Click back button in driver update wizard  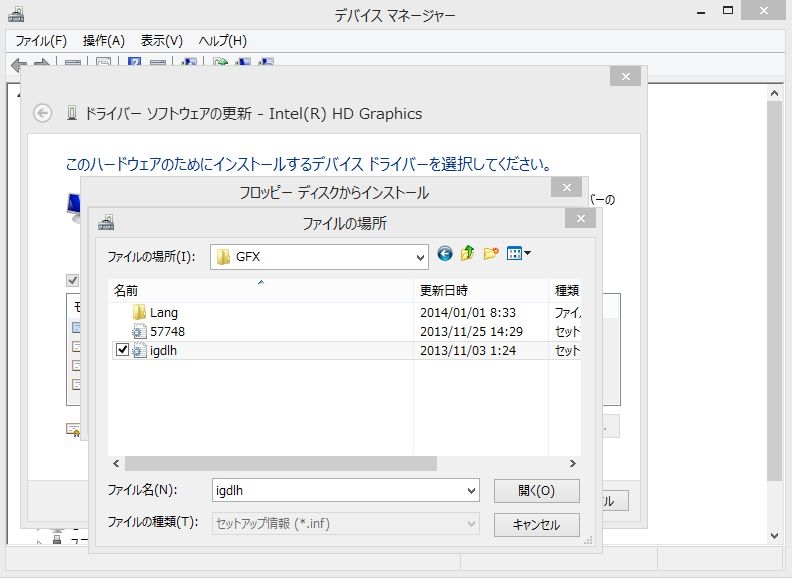pyautogui.click(x=42, y=113)
